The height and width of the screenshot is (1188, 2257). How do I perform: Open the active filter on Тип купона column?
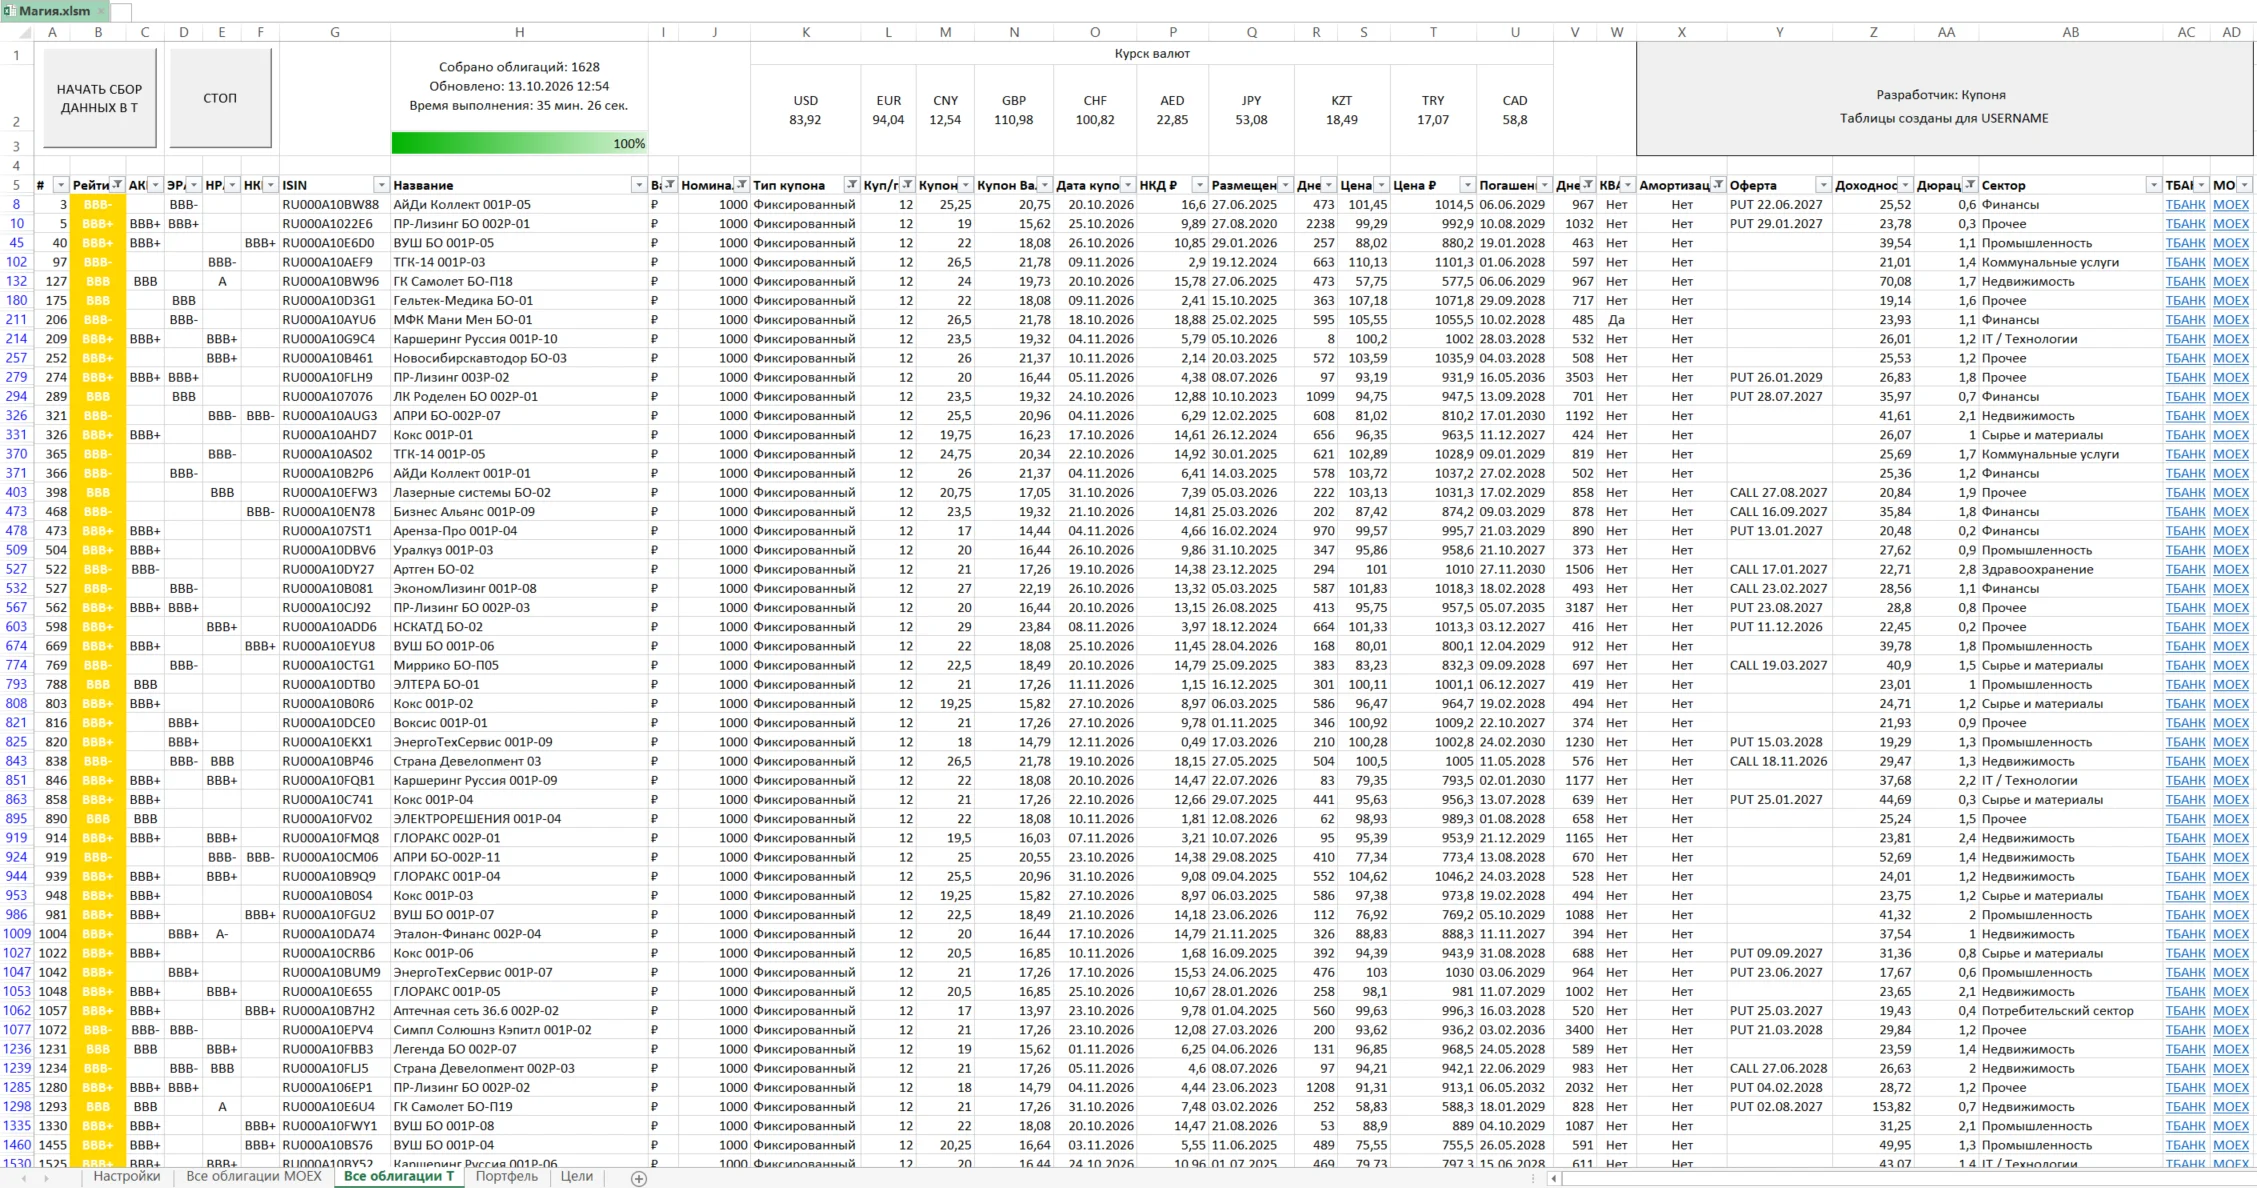[851, 185]
